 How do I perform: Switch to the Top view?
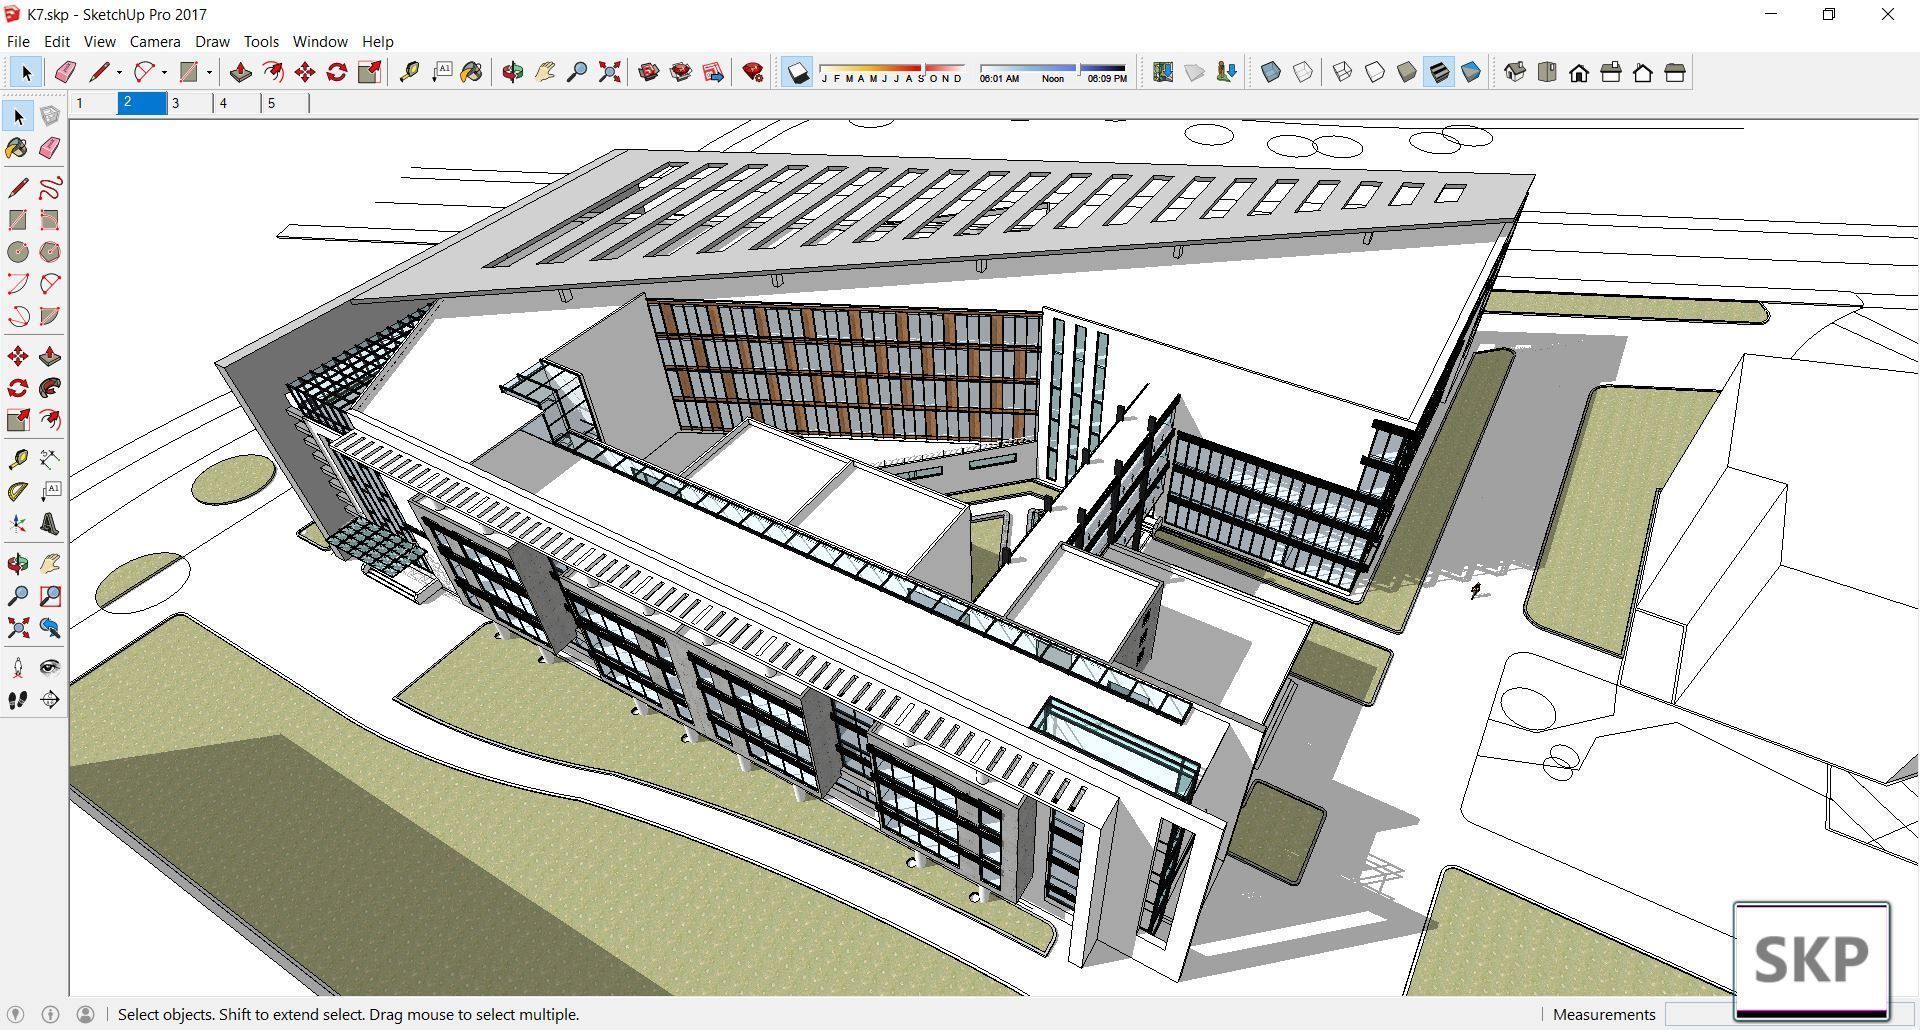coord(1547,72)
